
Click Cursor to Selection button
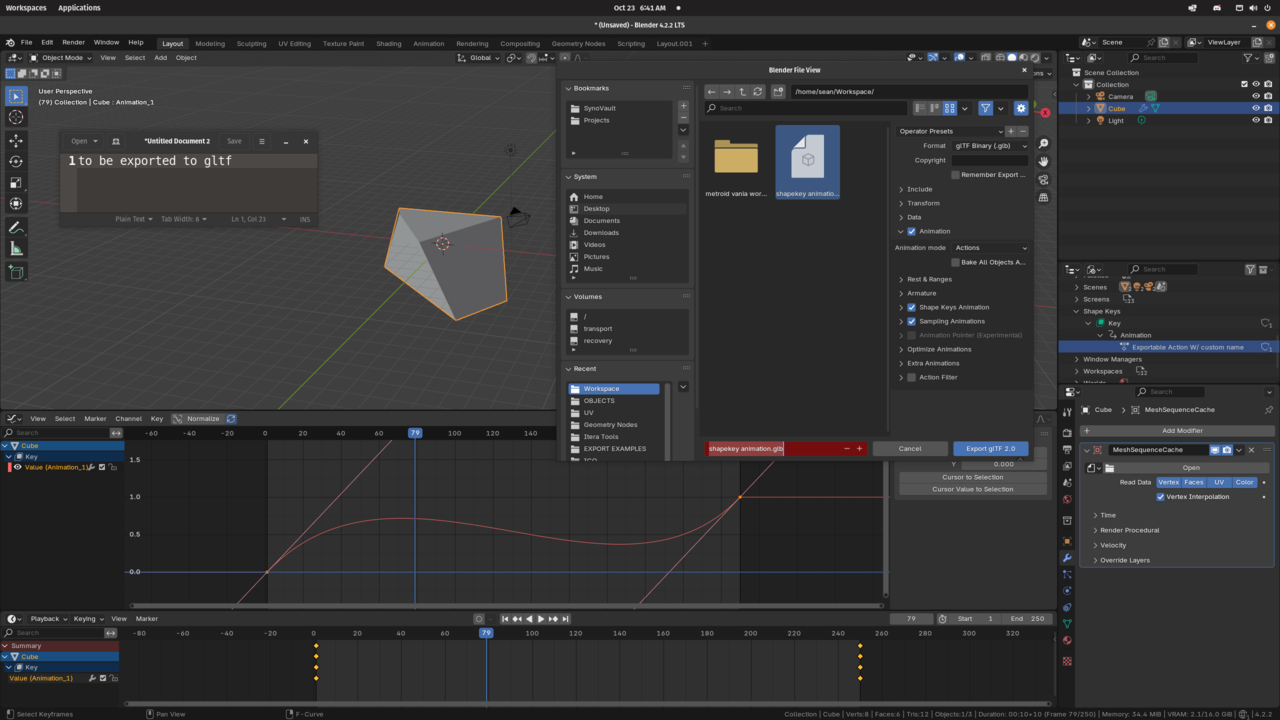972,477
